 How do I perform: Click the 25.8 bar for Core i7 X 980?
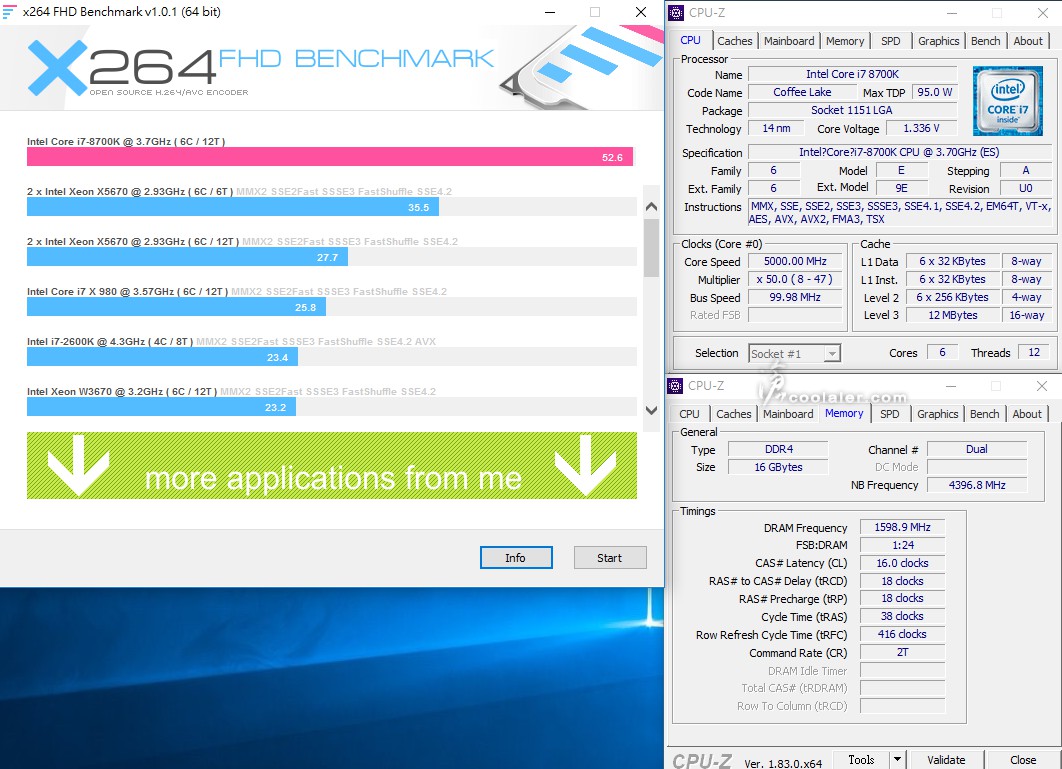176,307
